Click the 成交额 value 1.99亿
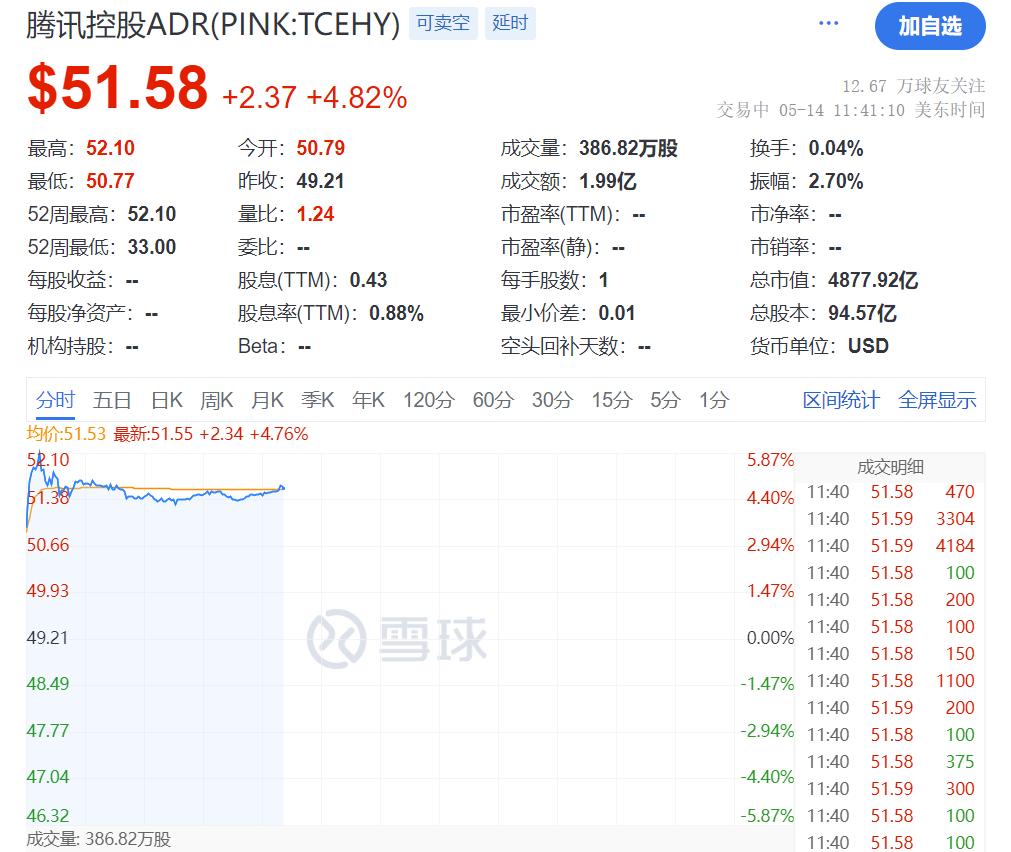The height and width of the screenshot is (852, 1011). click(x=608, y=181)
